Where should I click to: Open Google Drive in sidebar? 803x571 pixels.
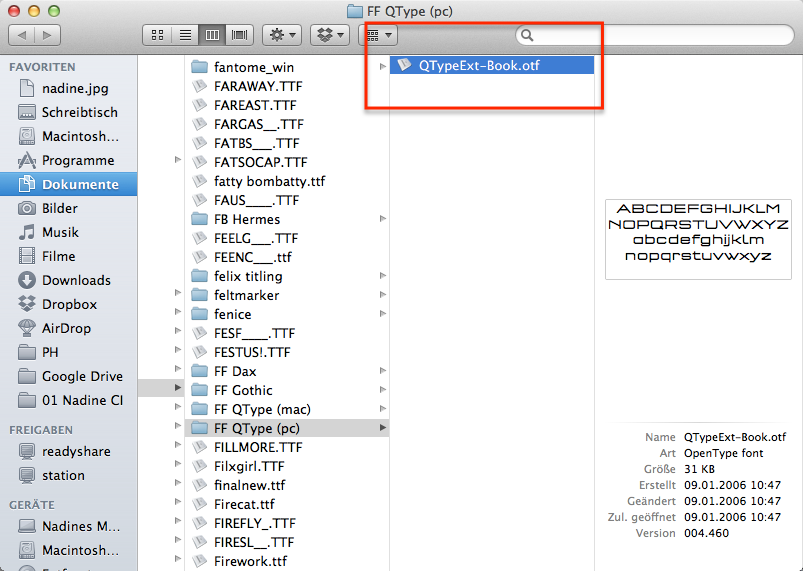coord(82,376)
